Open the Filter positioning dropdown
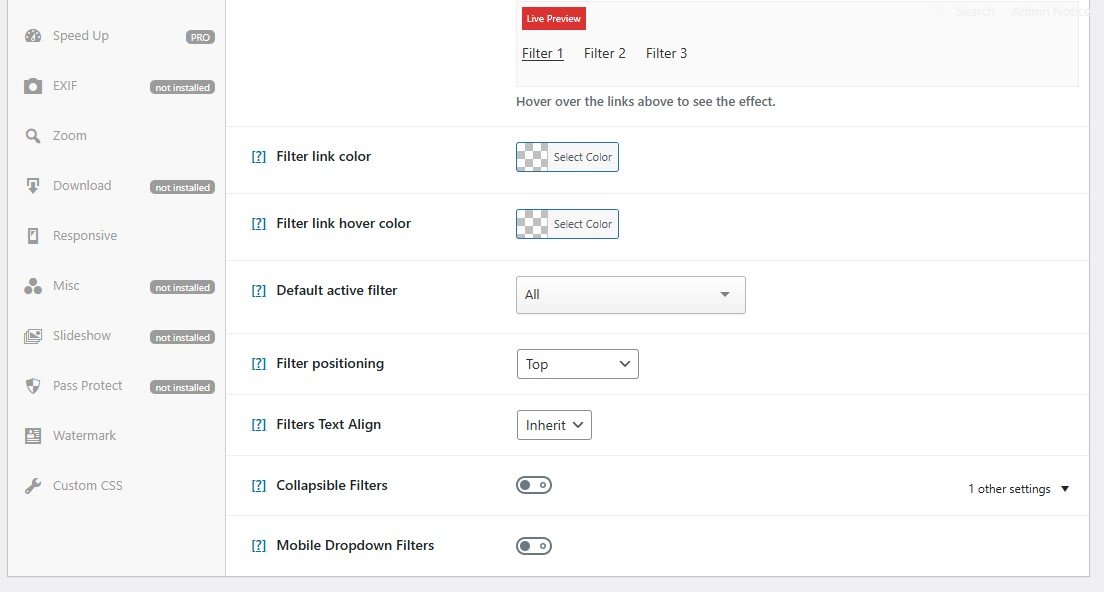 coord(577,364)
